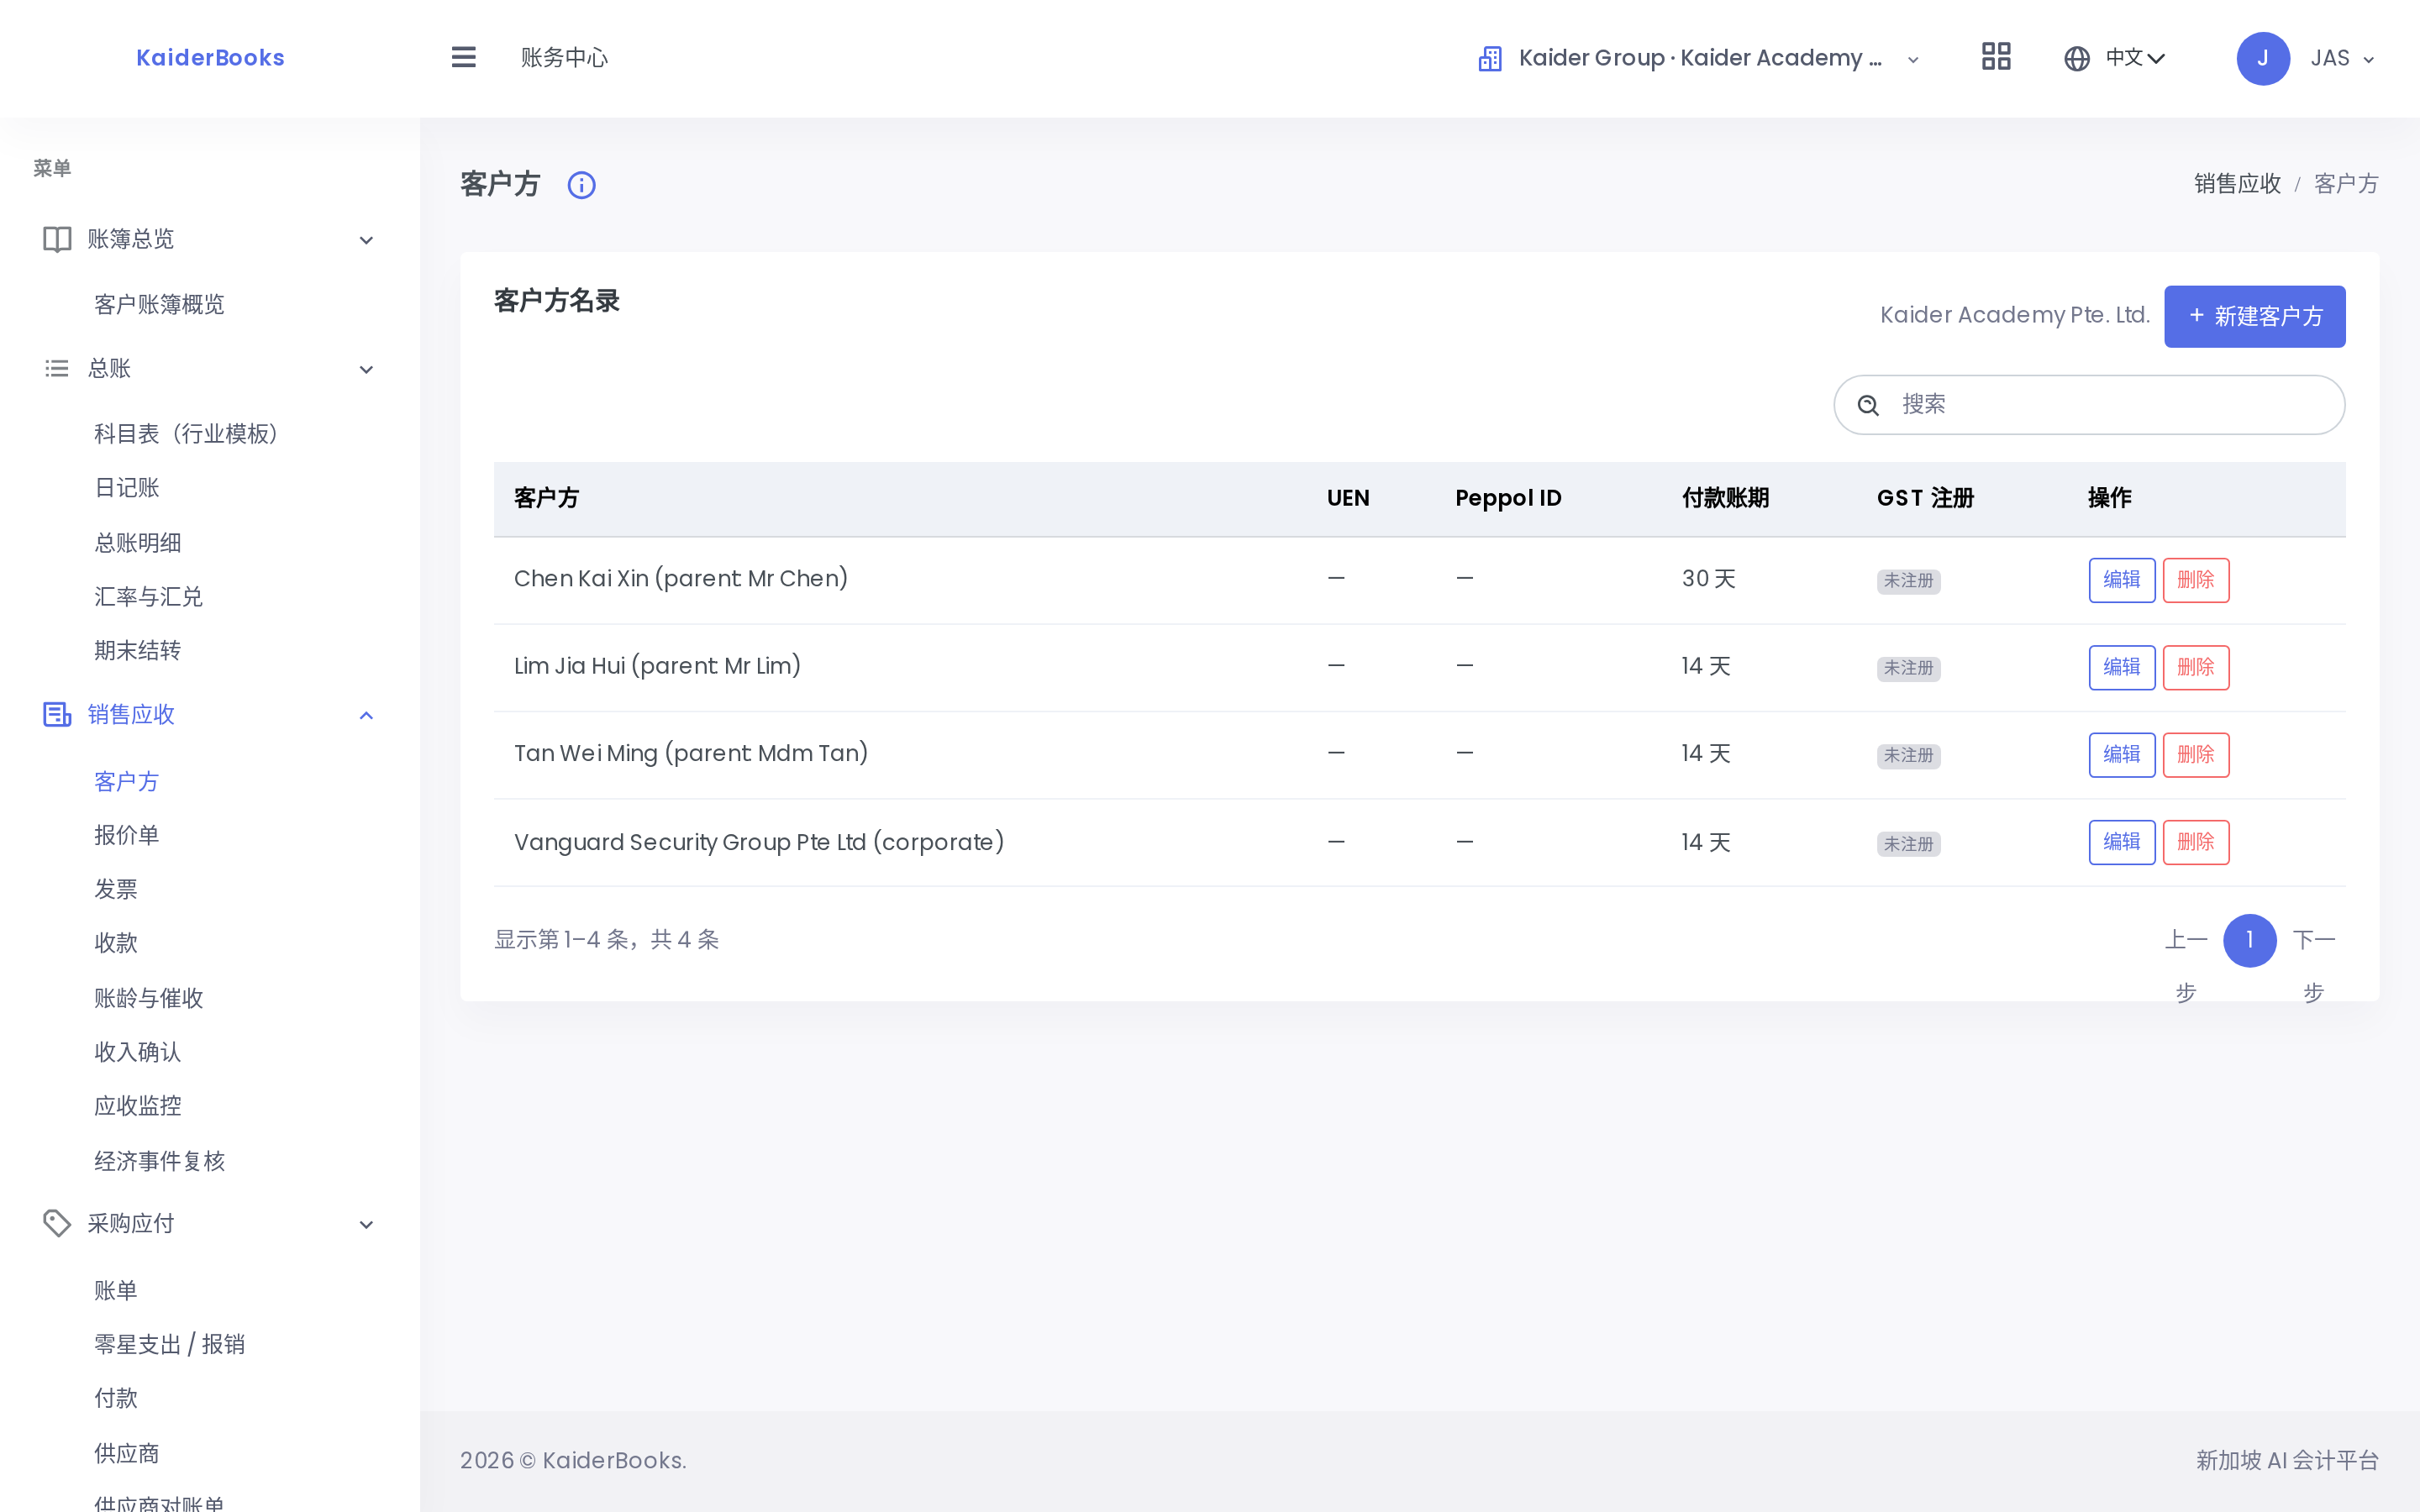The image size is (2420, 1512).
Task: Click the 下一步 pagination link
Action: coord(2313,966)
